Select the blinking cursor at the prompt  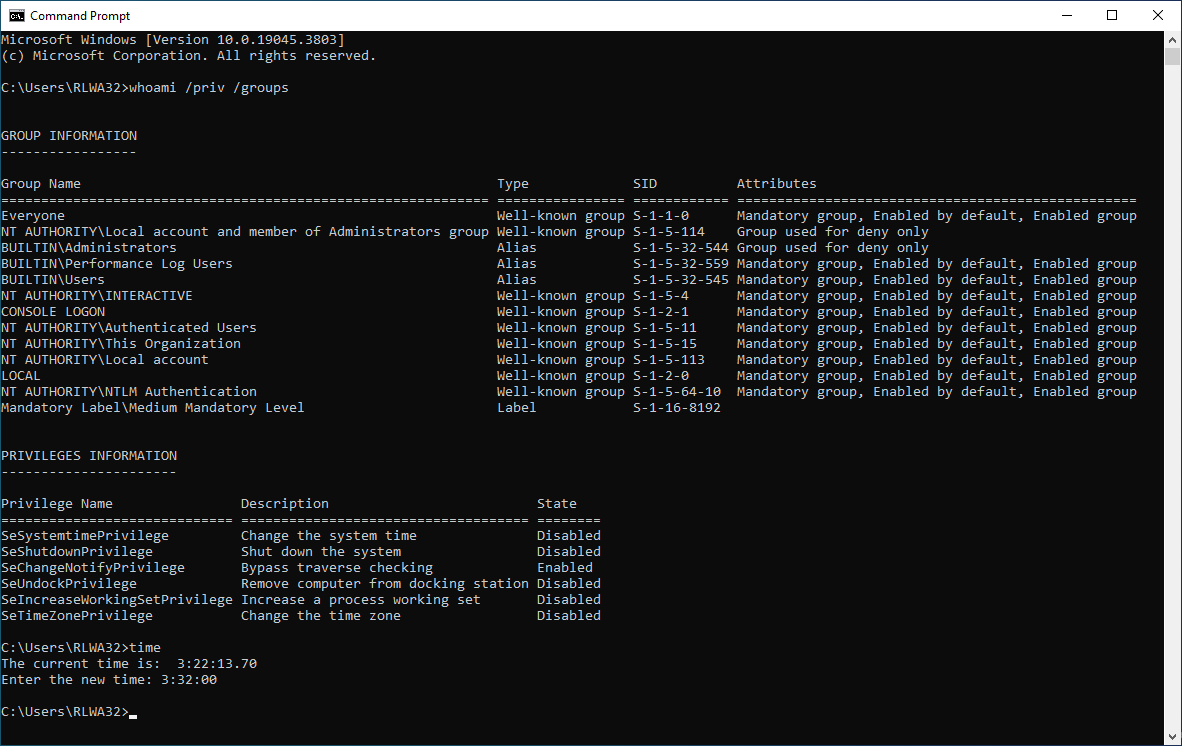[x=132, y=712]
